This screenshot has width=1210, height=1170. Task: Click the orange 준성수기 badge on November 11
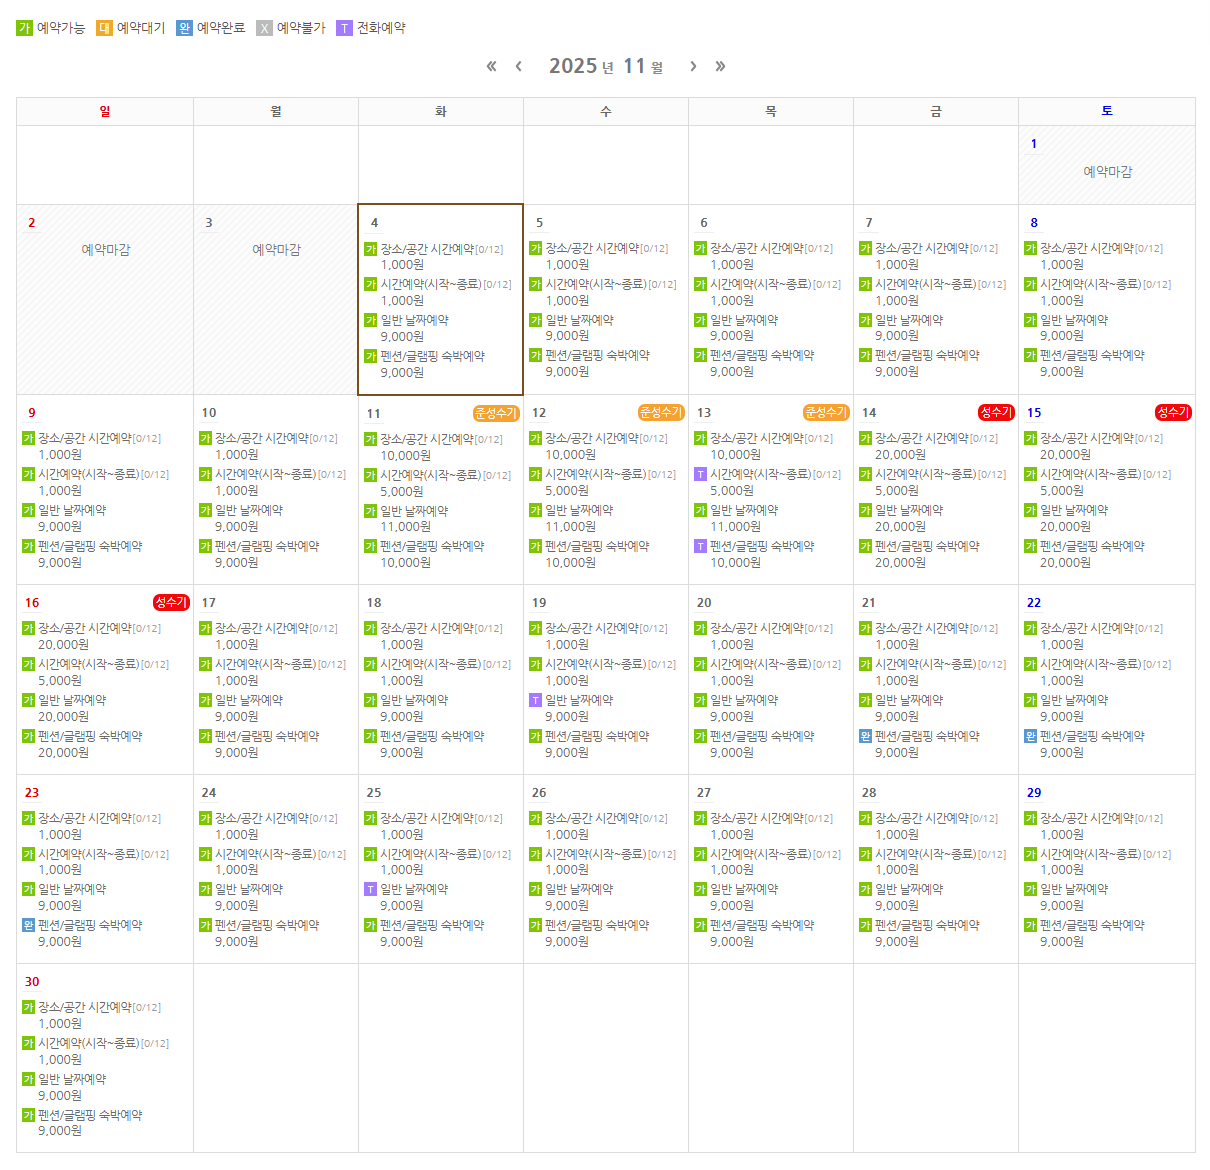495,413
